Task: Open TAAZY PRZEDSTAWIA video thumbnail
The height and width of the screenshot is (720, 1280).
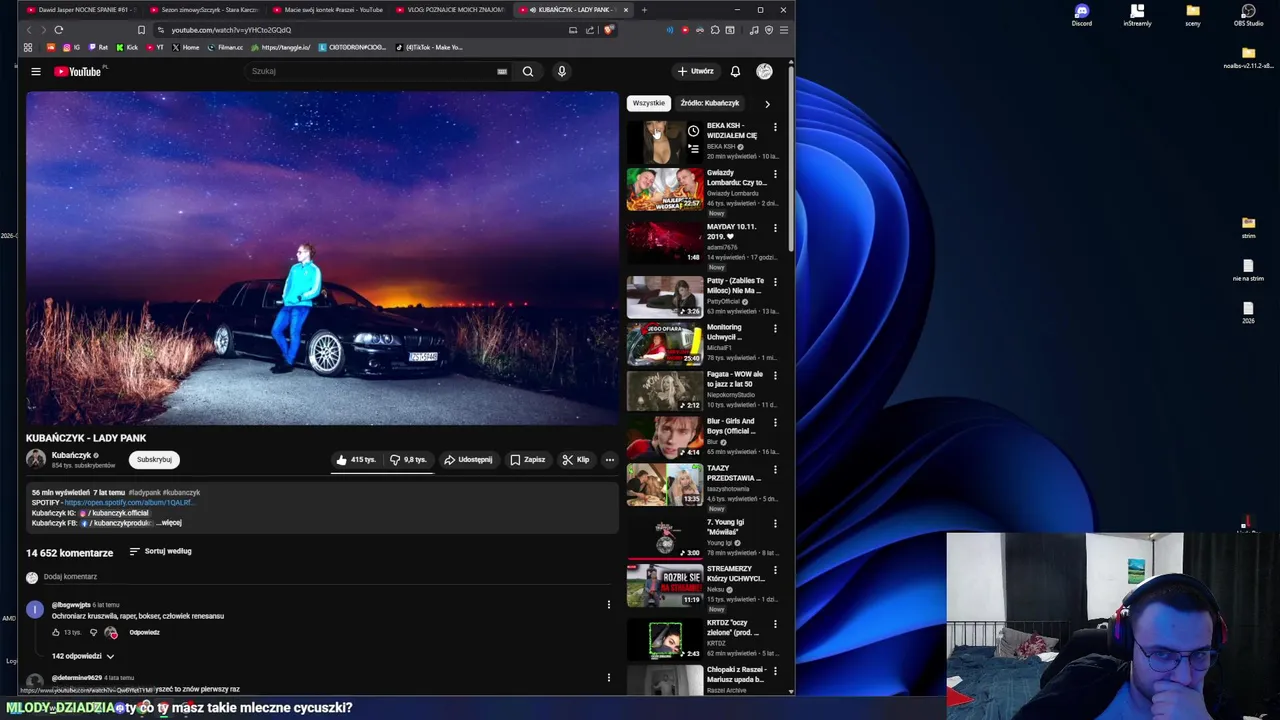Action: click(x=665, y=484)
